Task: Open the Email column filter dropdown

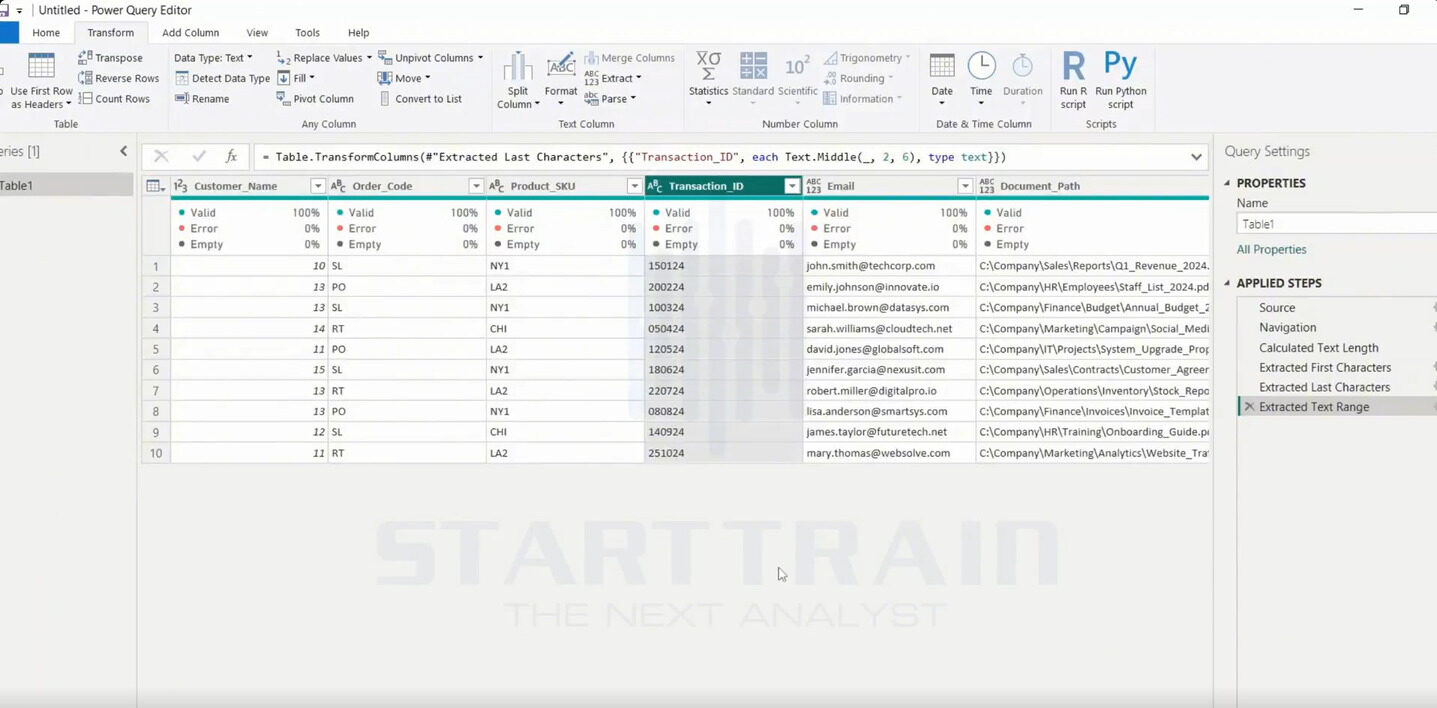Action: [965, 186]
